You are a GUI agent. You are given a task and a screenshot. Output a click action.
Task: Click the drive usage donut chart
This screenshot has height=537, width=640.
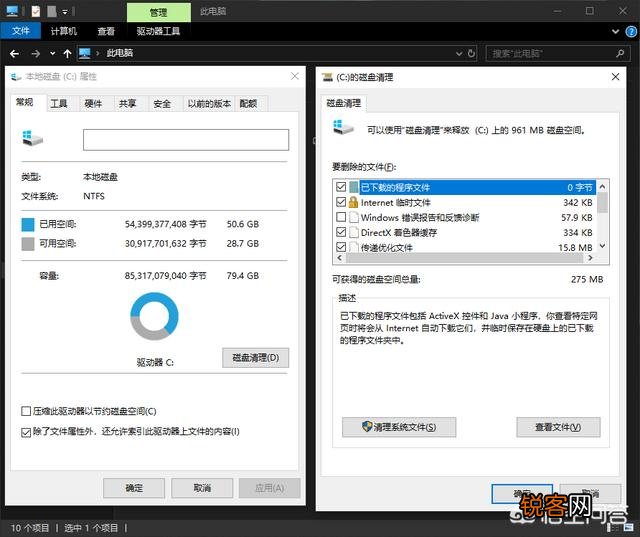tap(154, 316)
